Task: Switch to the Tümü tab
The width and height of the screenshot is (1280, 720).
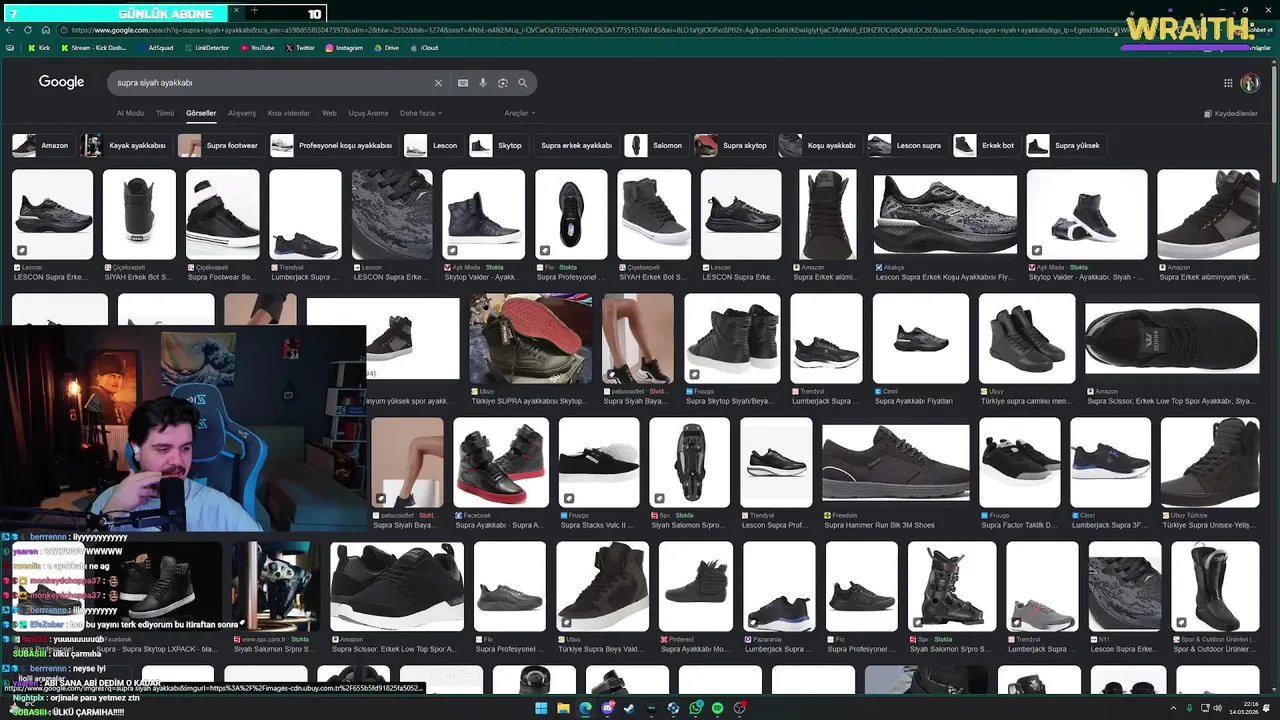Action: (x=165, y=113)
